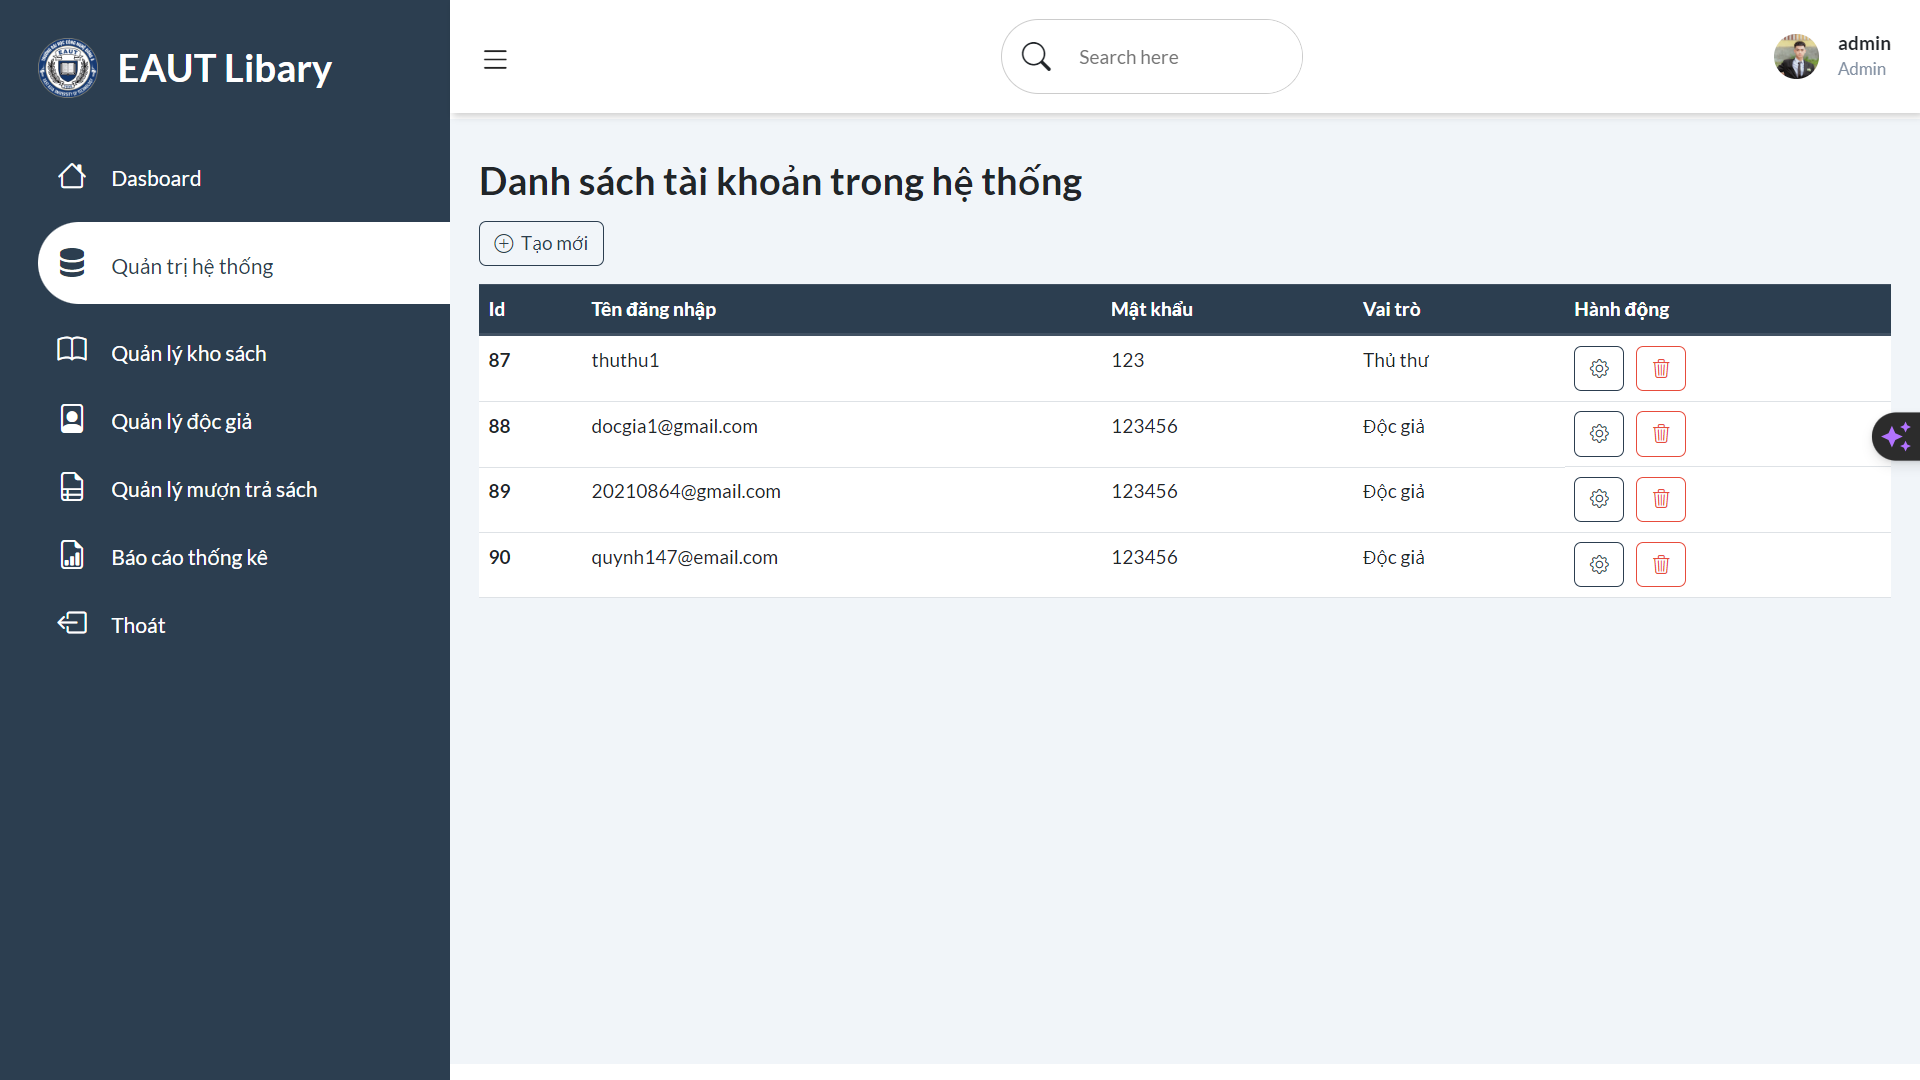This screenshot has width=1920, height=1080.
Task: Click the admin avatar picture
Action: pyautogui.click(x=1796, y=56)
